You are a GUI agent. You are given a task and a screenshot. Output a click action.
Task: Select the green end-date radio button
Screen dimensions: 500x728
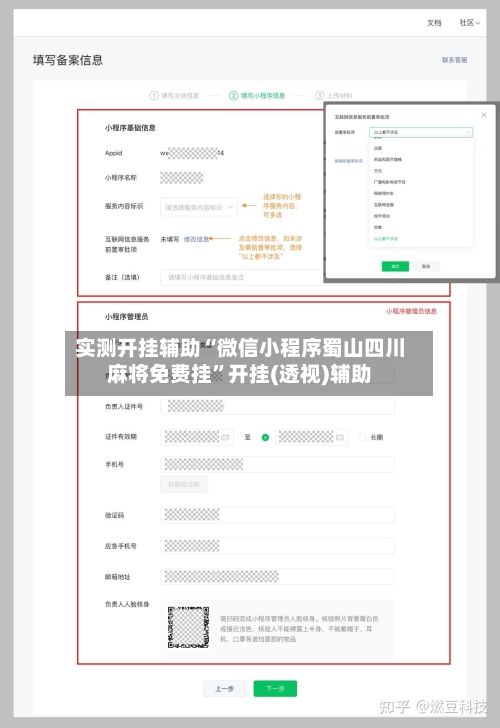click(266, 437)
